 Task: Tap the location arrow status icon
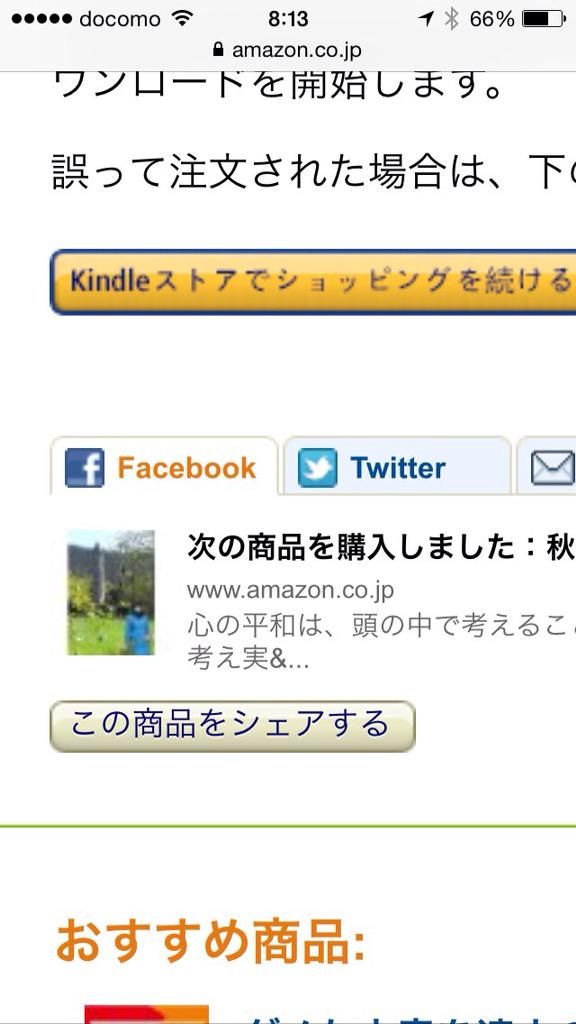[426, 20]
